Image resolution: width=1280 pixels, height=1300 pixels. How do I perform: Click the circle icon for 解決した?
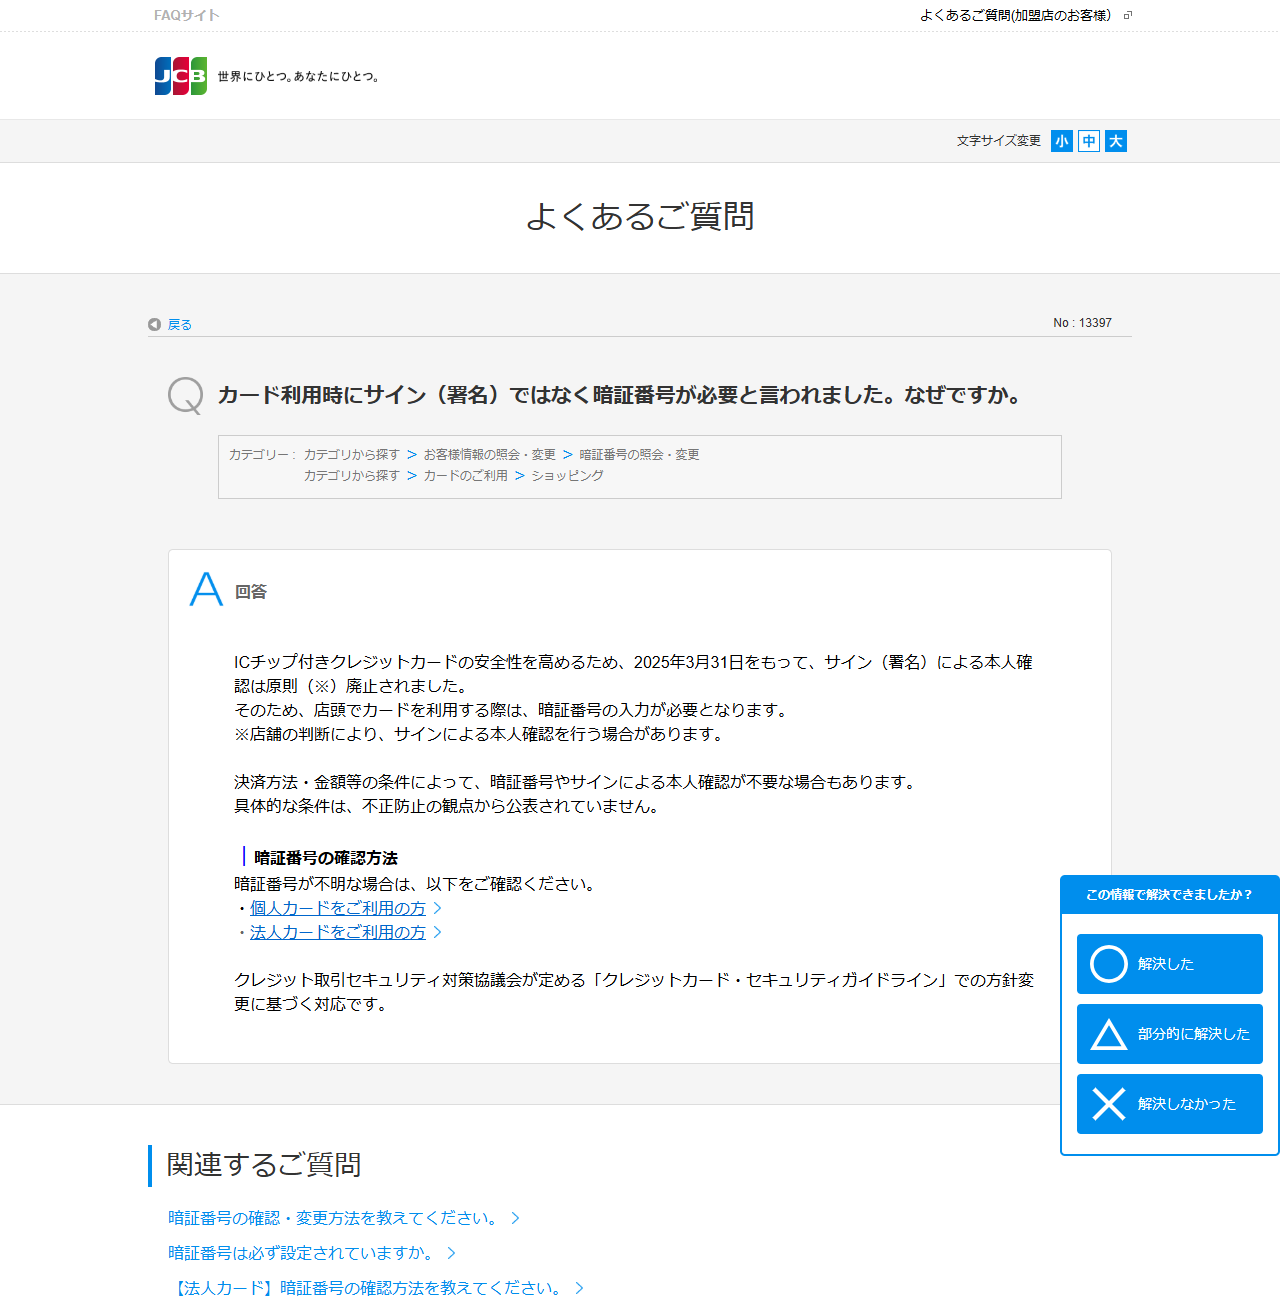pos(1109,964)
